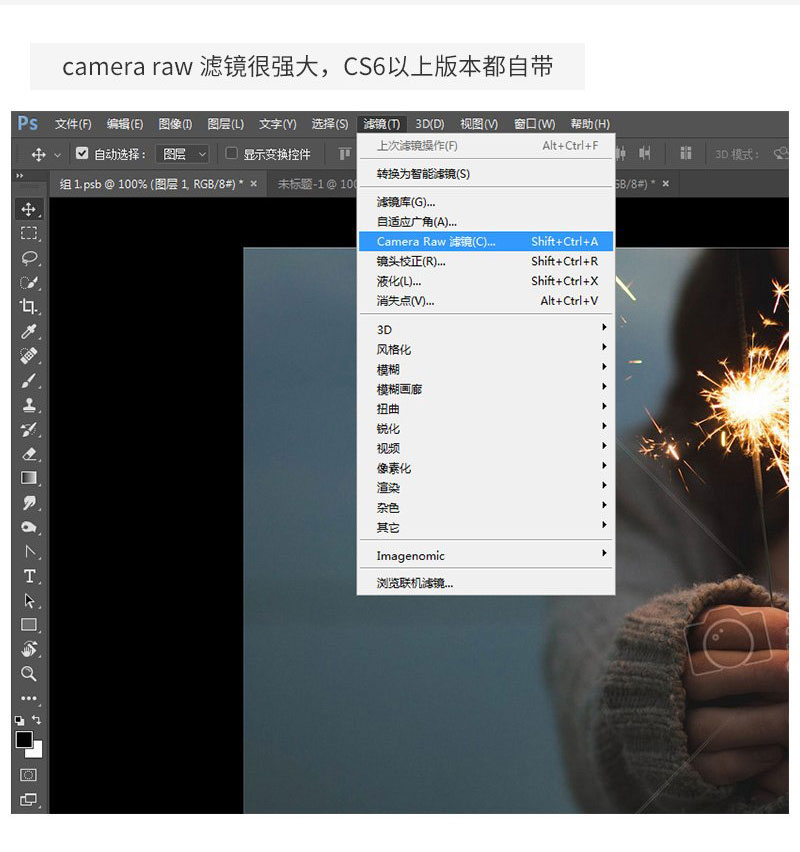Expand the 视频 submenu
800x852 pixels.
[x=486, y=448]
